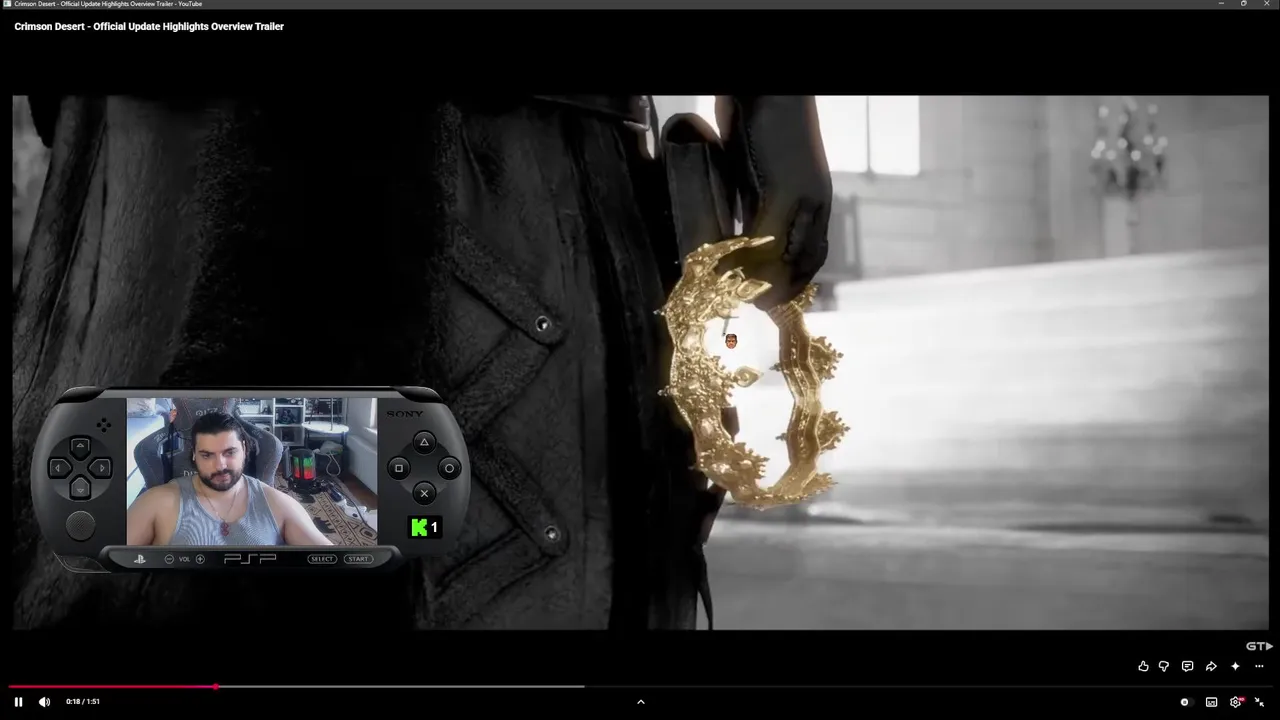Pause the video playback
This screenshot has height=720, width=1280.
pos(18,702)
